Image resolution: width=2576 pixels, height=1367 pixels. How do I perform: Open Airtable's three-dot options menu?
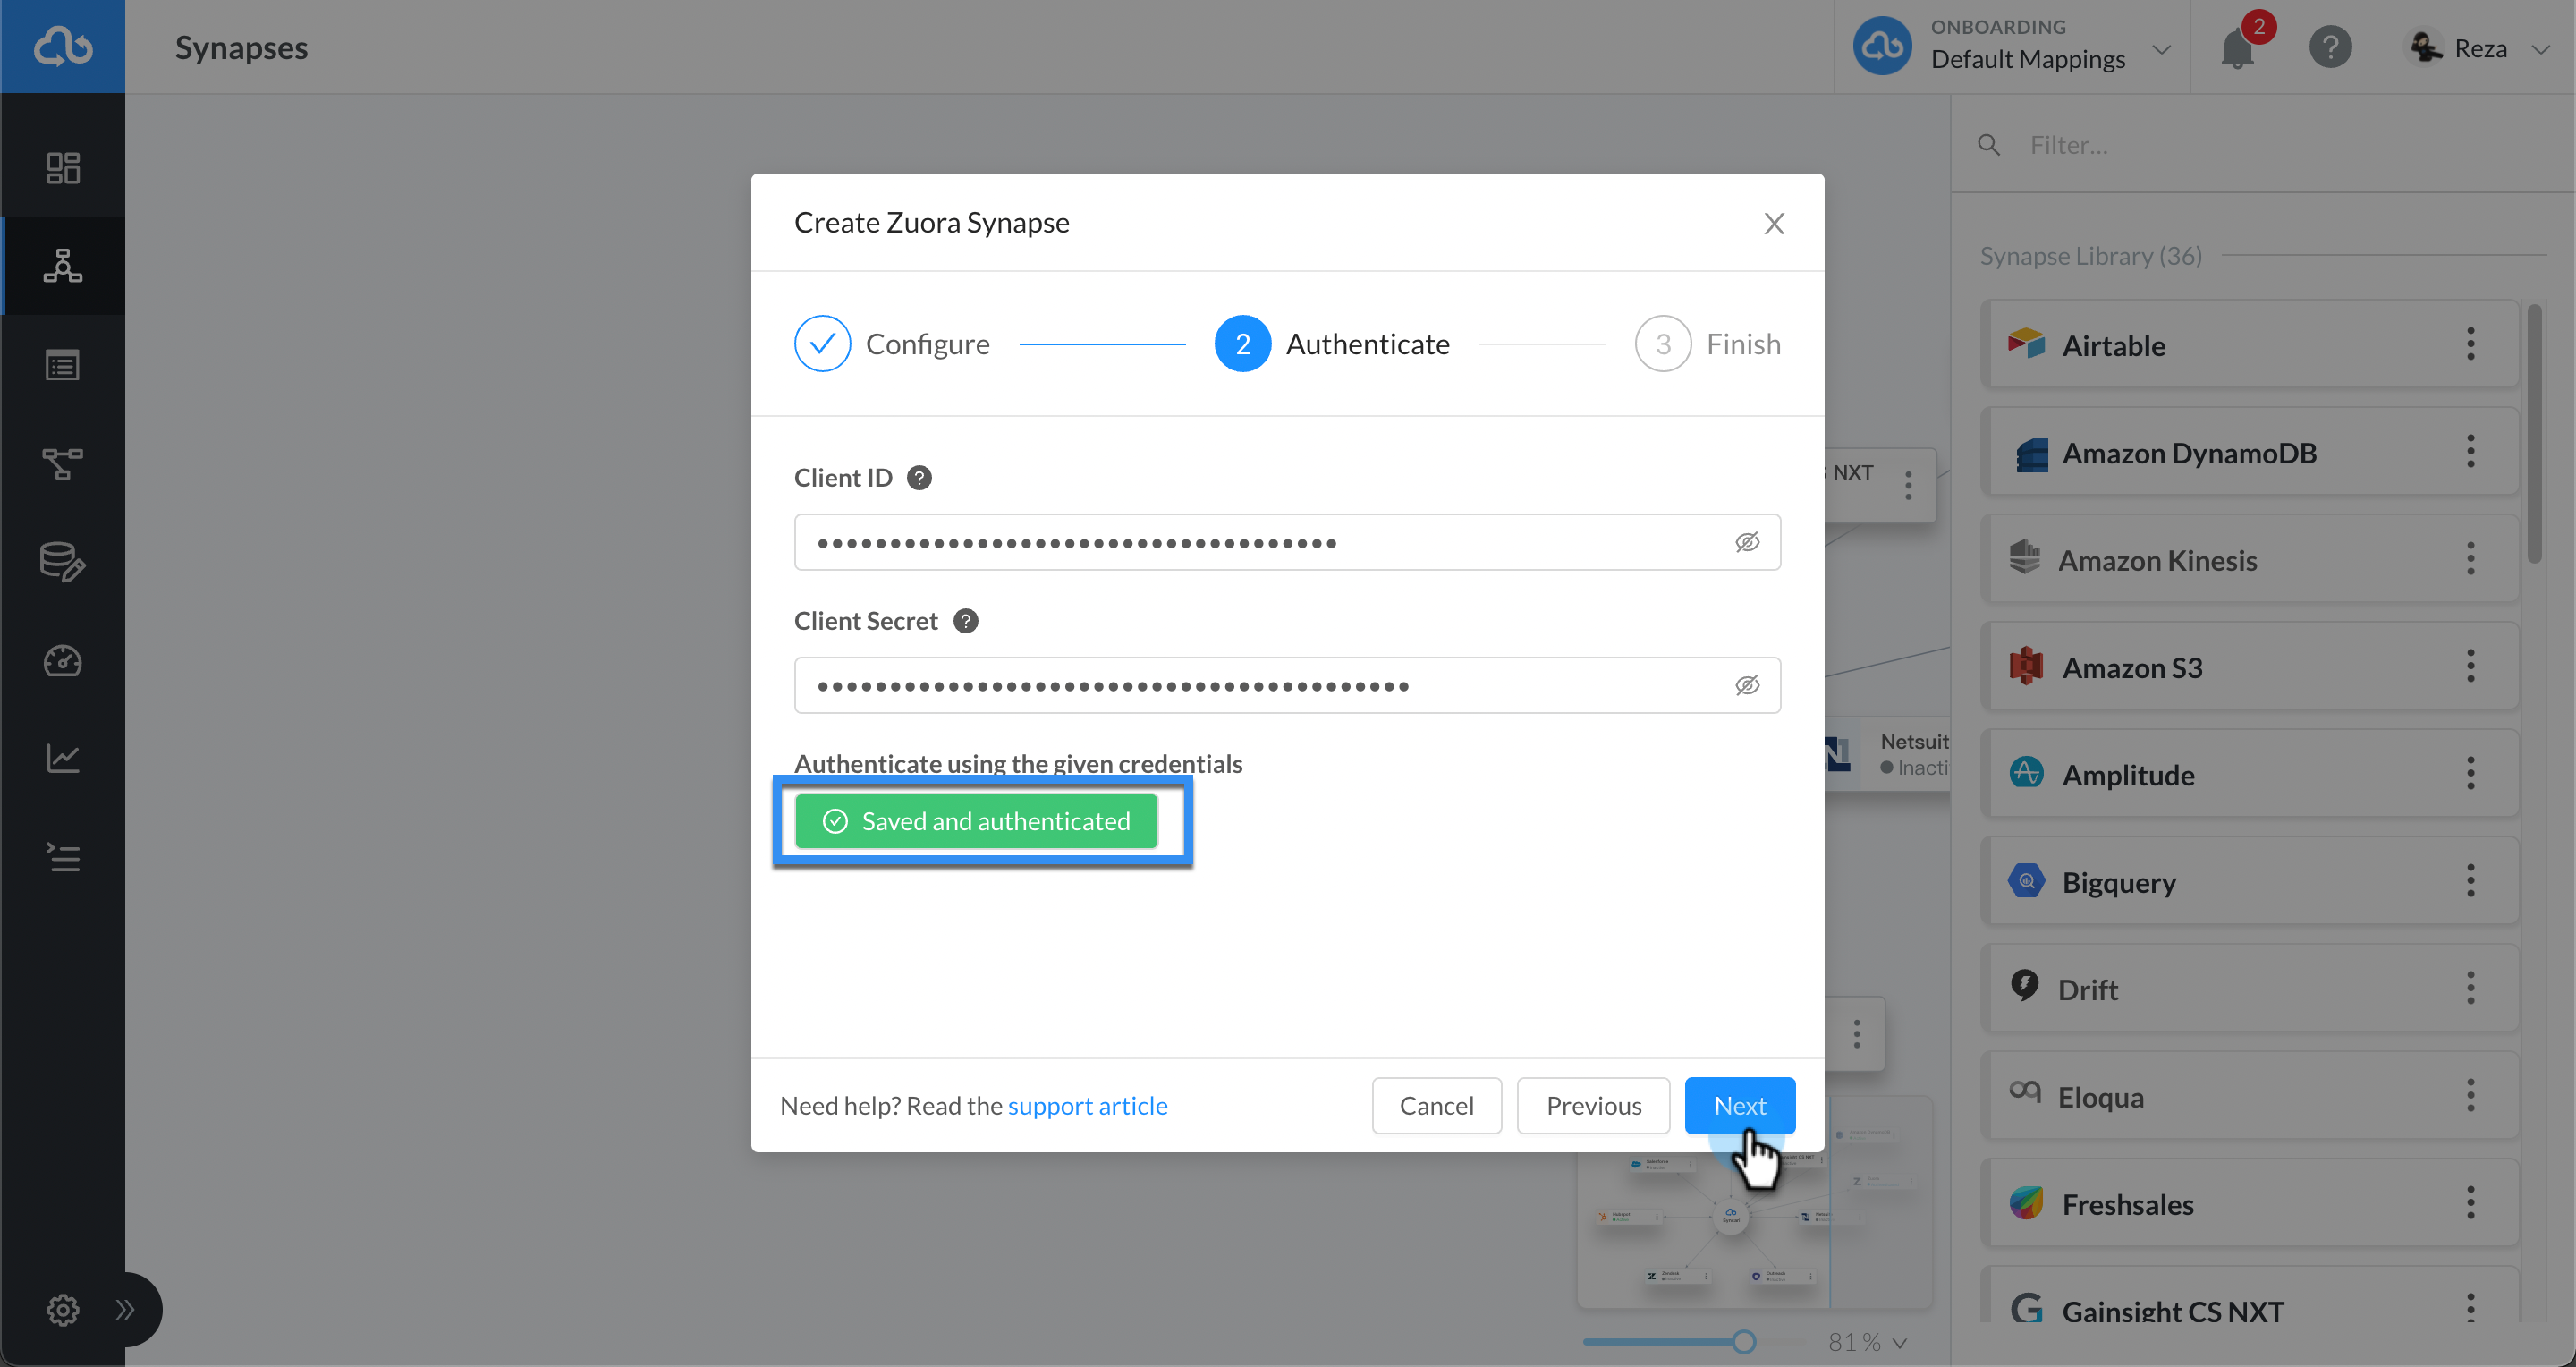pos(2470,344)
